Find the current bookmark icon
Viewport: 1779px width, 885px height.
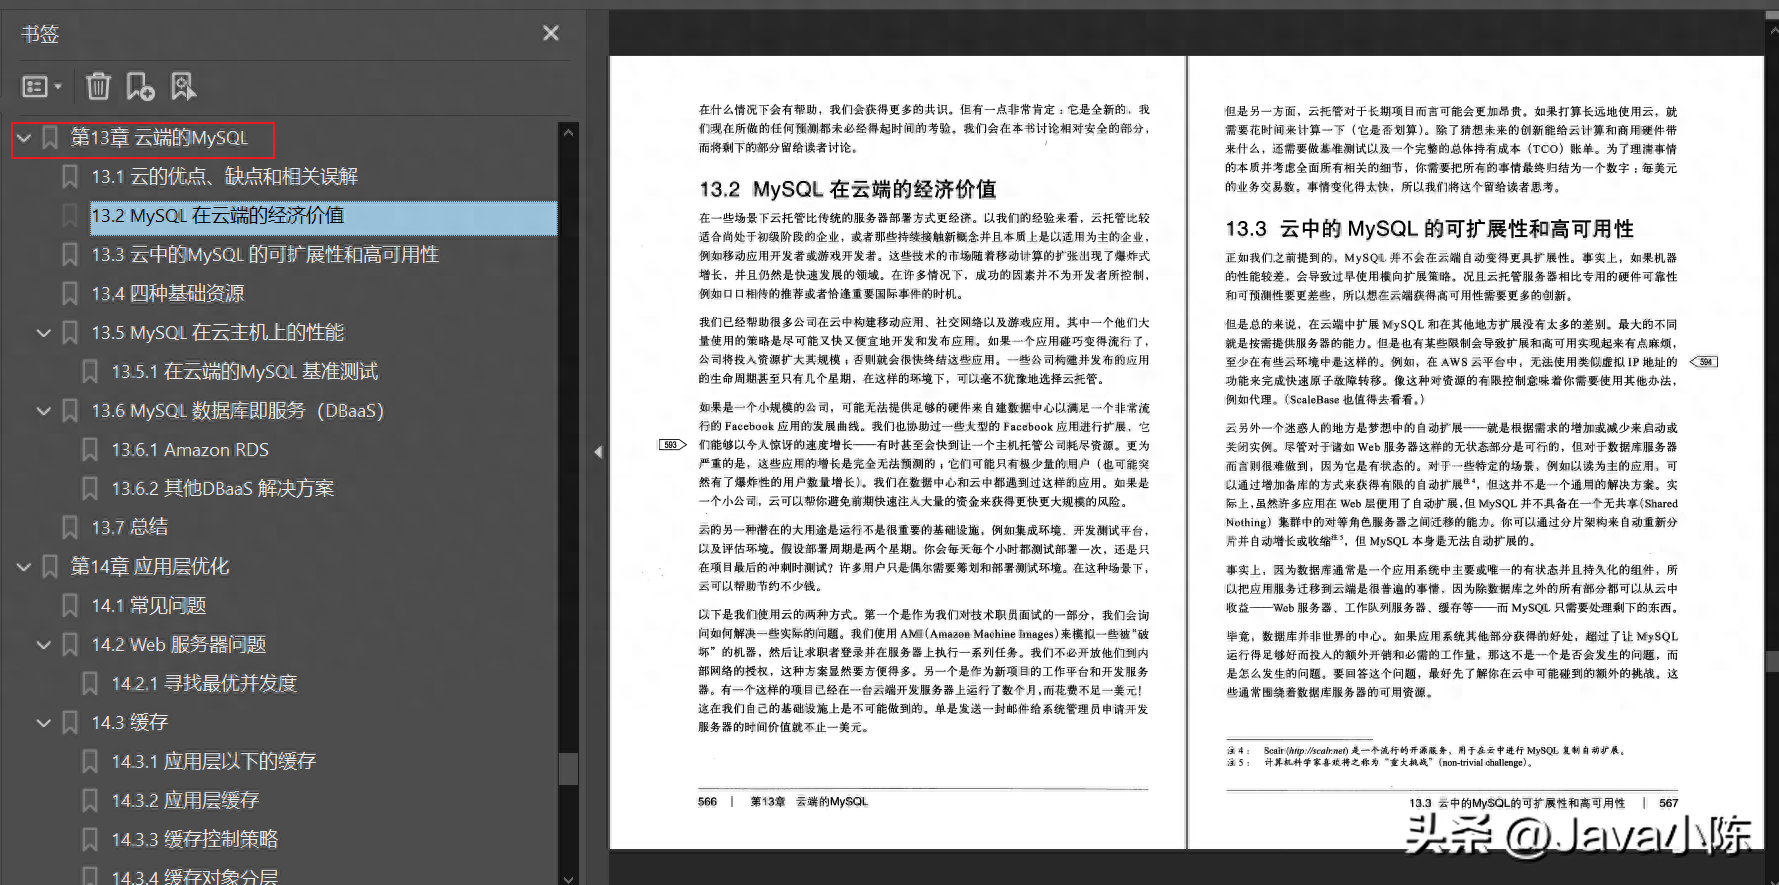pyautogui.click(x=183, y=87)
